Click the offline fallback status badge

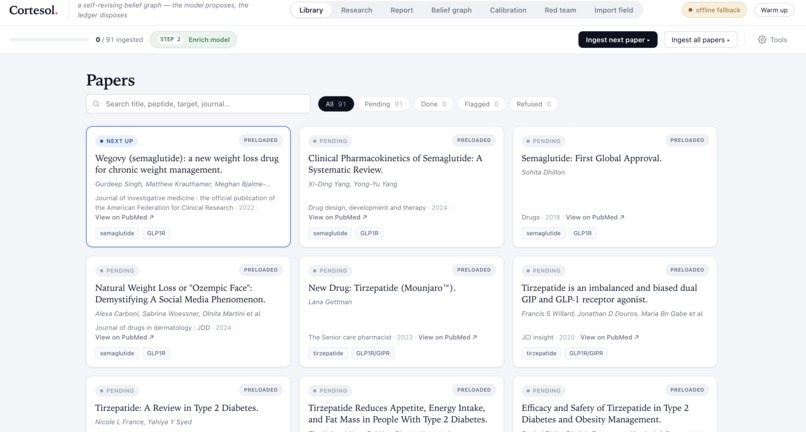(715, 10)
